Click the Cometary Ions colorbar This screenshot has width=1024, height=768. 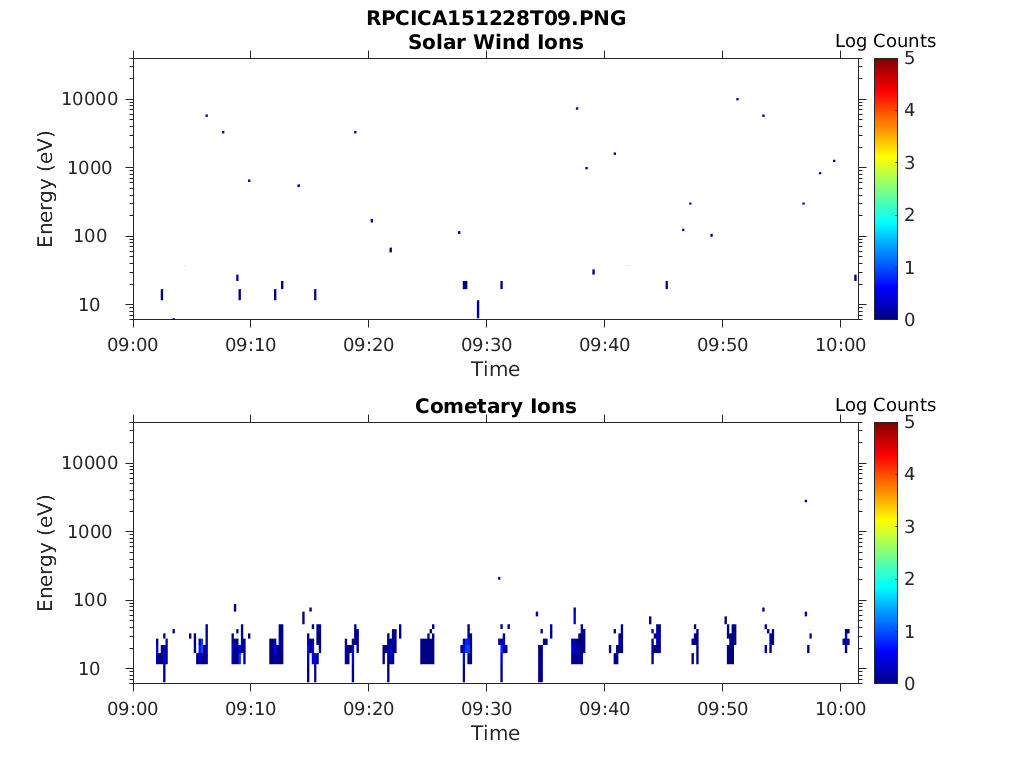pos(886,552)
